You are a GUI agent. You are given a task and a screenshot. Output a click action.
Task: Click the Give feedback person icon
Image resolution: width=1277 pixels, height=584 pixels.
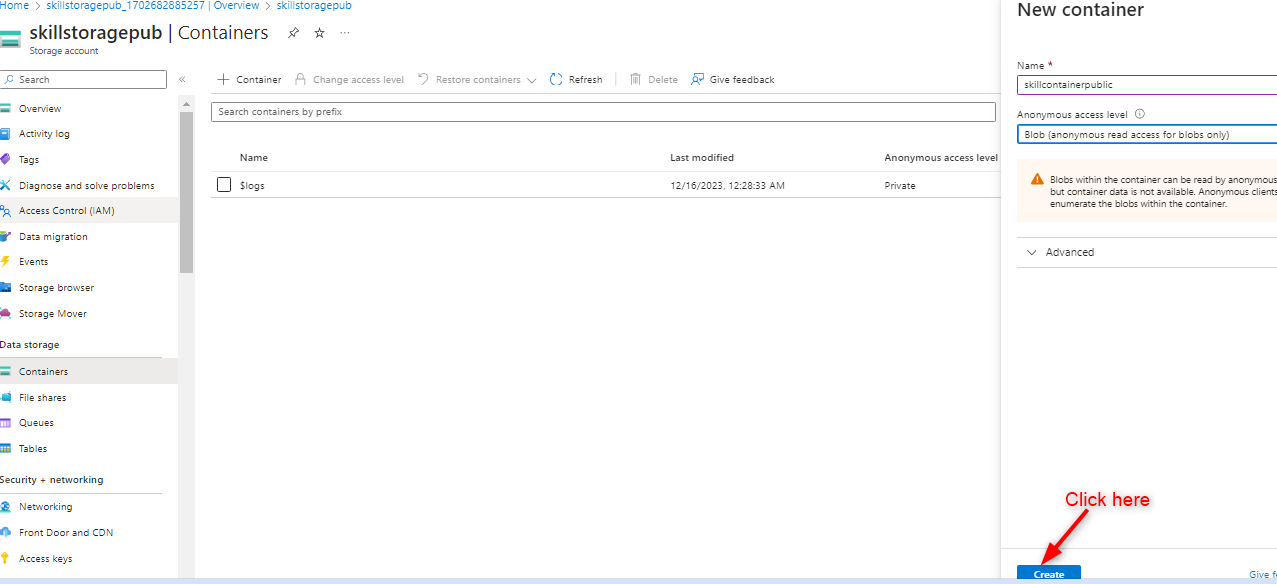(697, 79)
